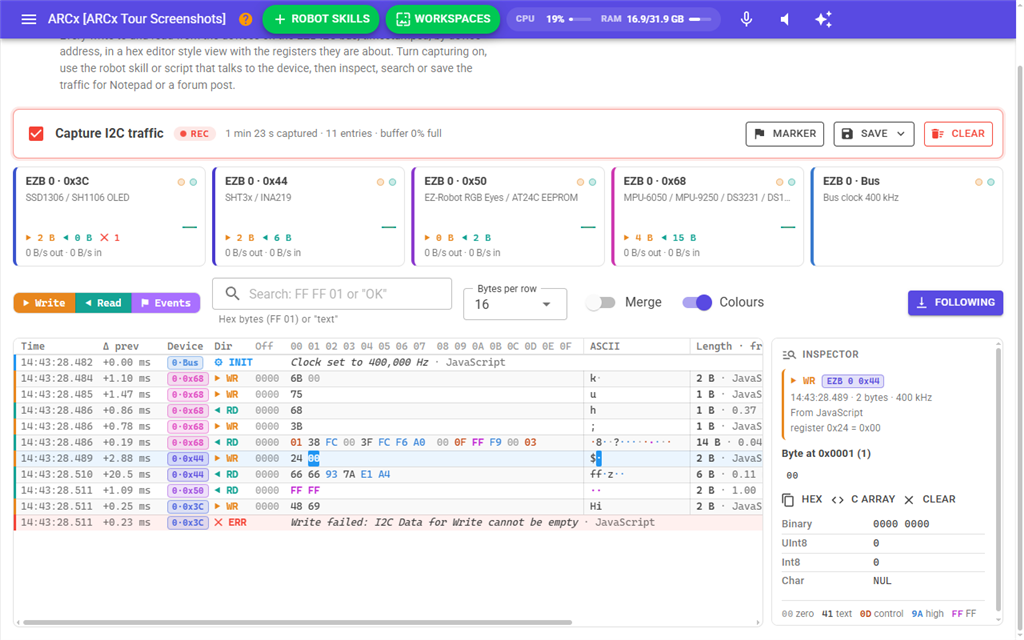The width and height of the screenshot is (1024, 640).
Task: Click the CPU usage meter
Action: 553,19
